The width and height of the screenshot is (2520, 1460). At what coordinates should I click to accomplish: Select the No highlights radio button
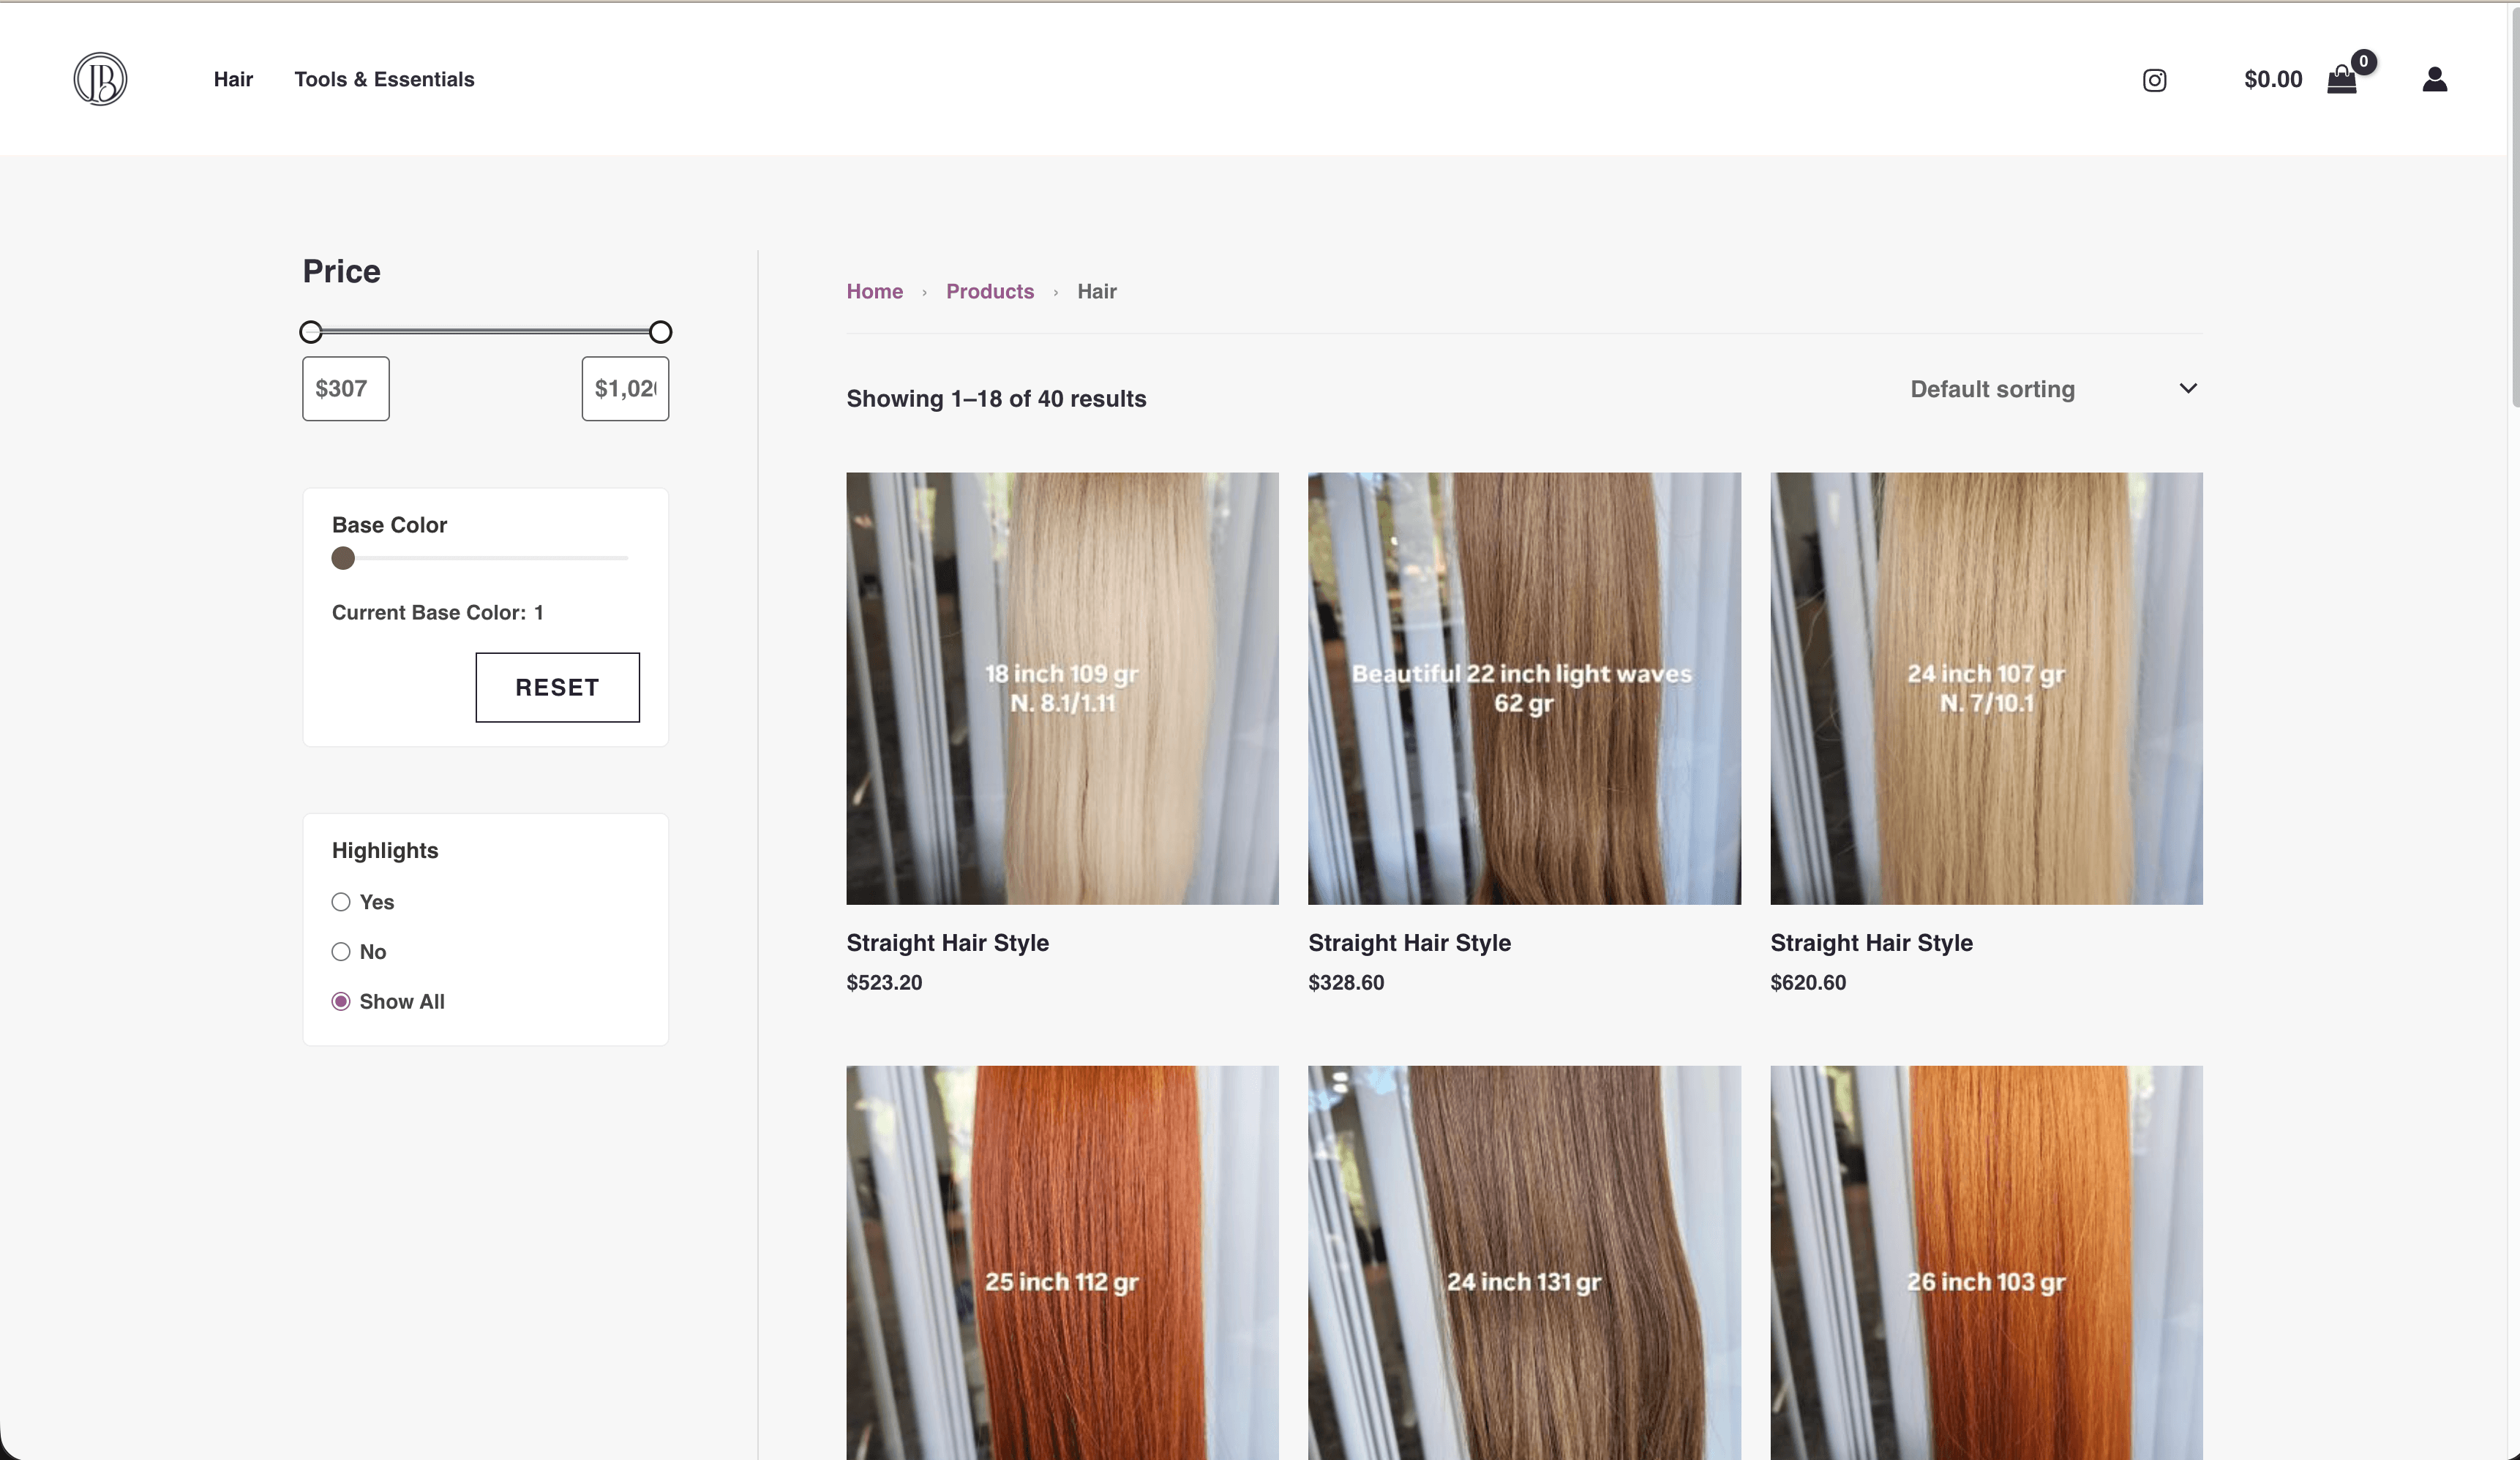coord(341,951)
